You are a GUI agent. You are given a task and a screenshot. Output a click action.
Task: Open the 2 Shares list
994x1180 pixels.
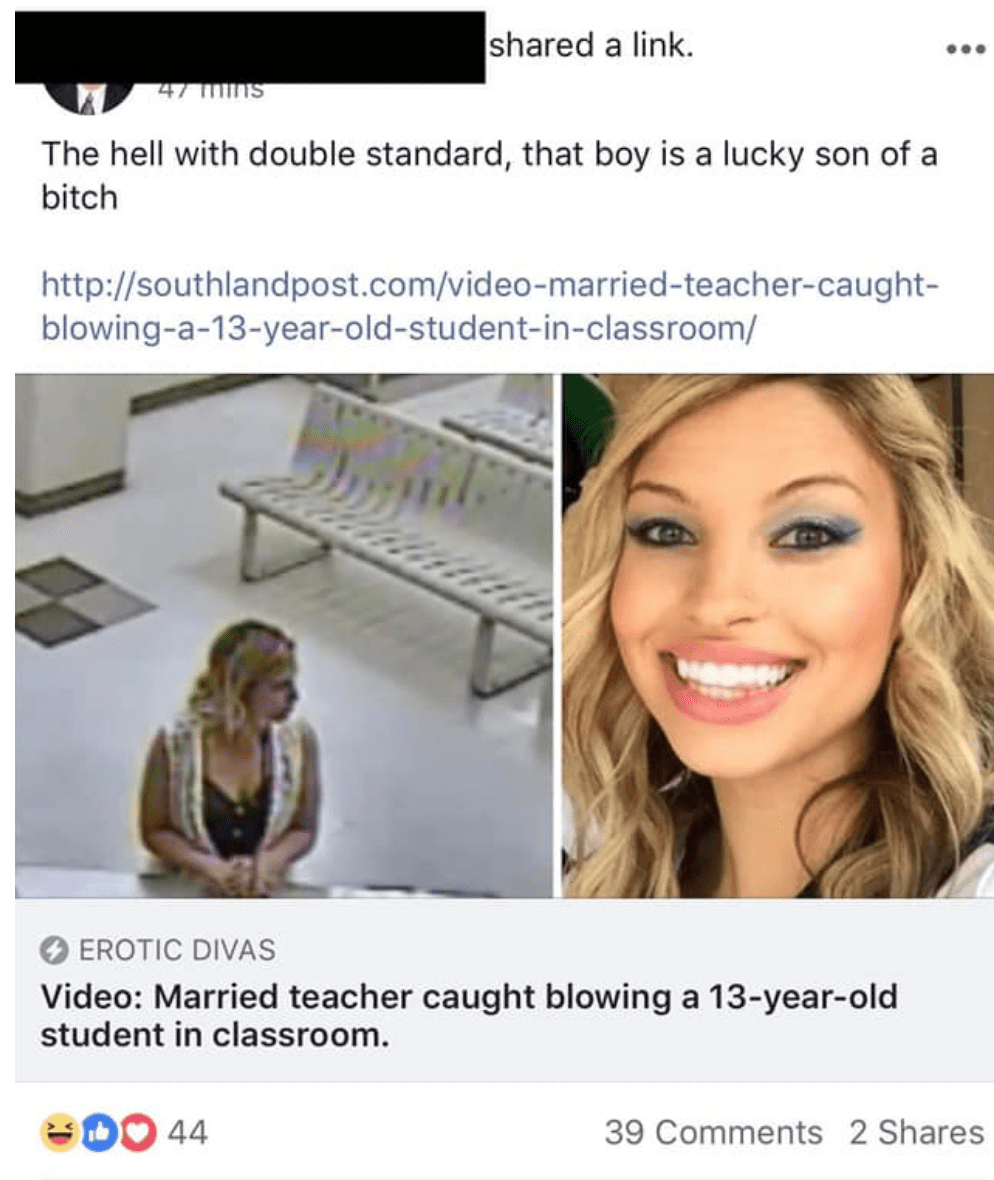pyautogui.click(x=916, y=1133)
